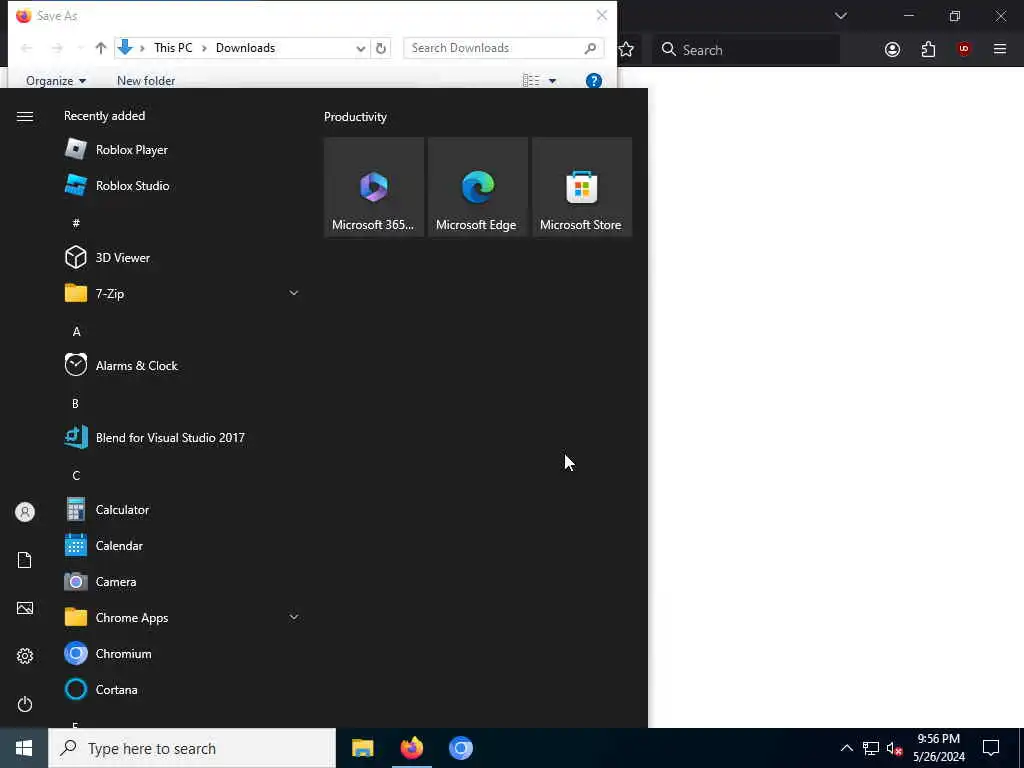Expand the 7-Zip folder chevron
The width and height of the screenshot is (1024, 768).
click(294, 293)
